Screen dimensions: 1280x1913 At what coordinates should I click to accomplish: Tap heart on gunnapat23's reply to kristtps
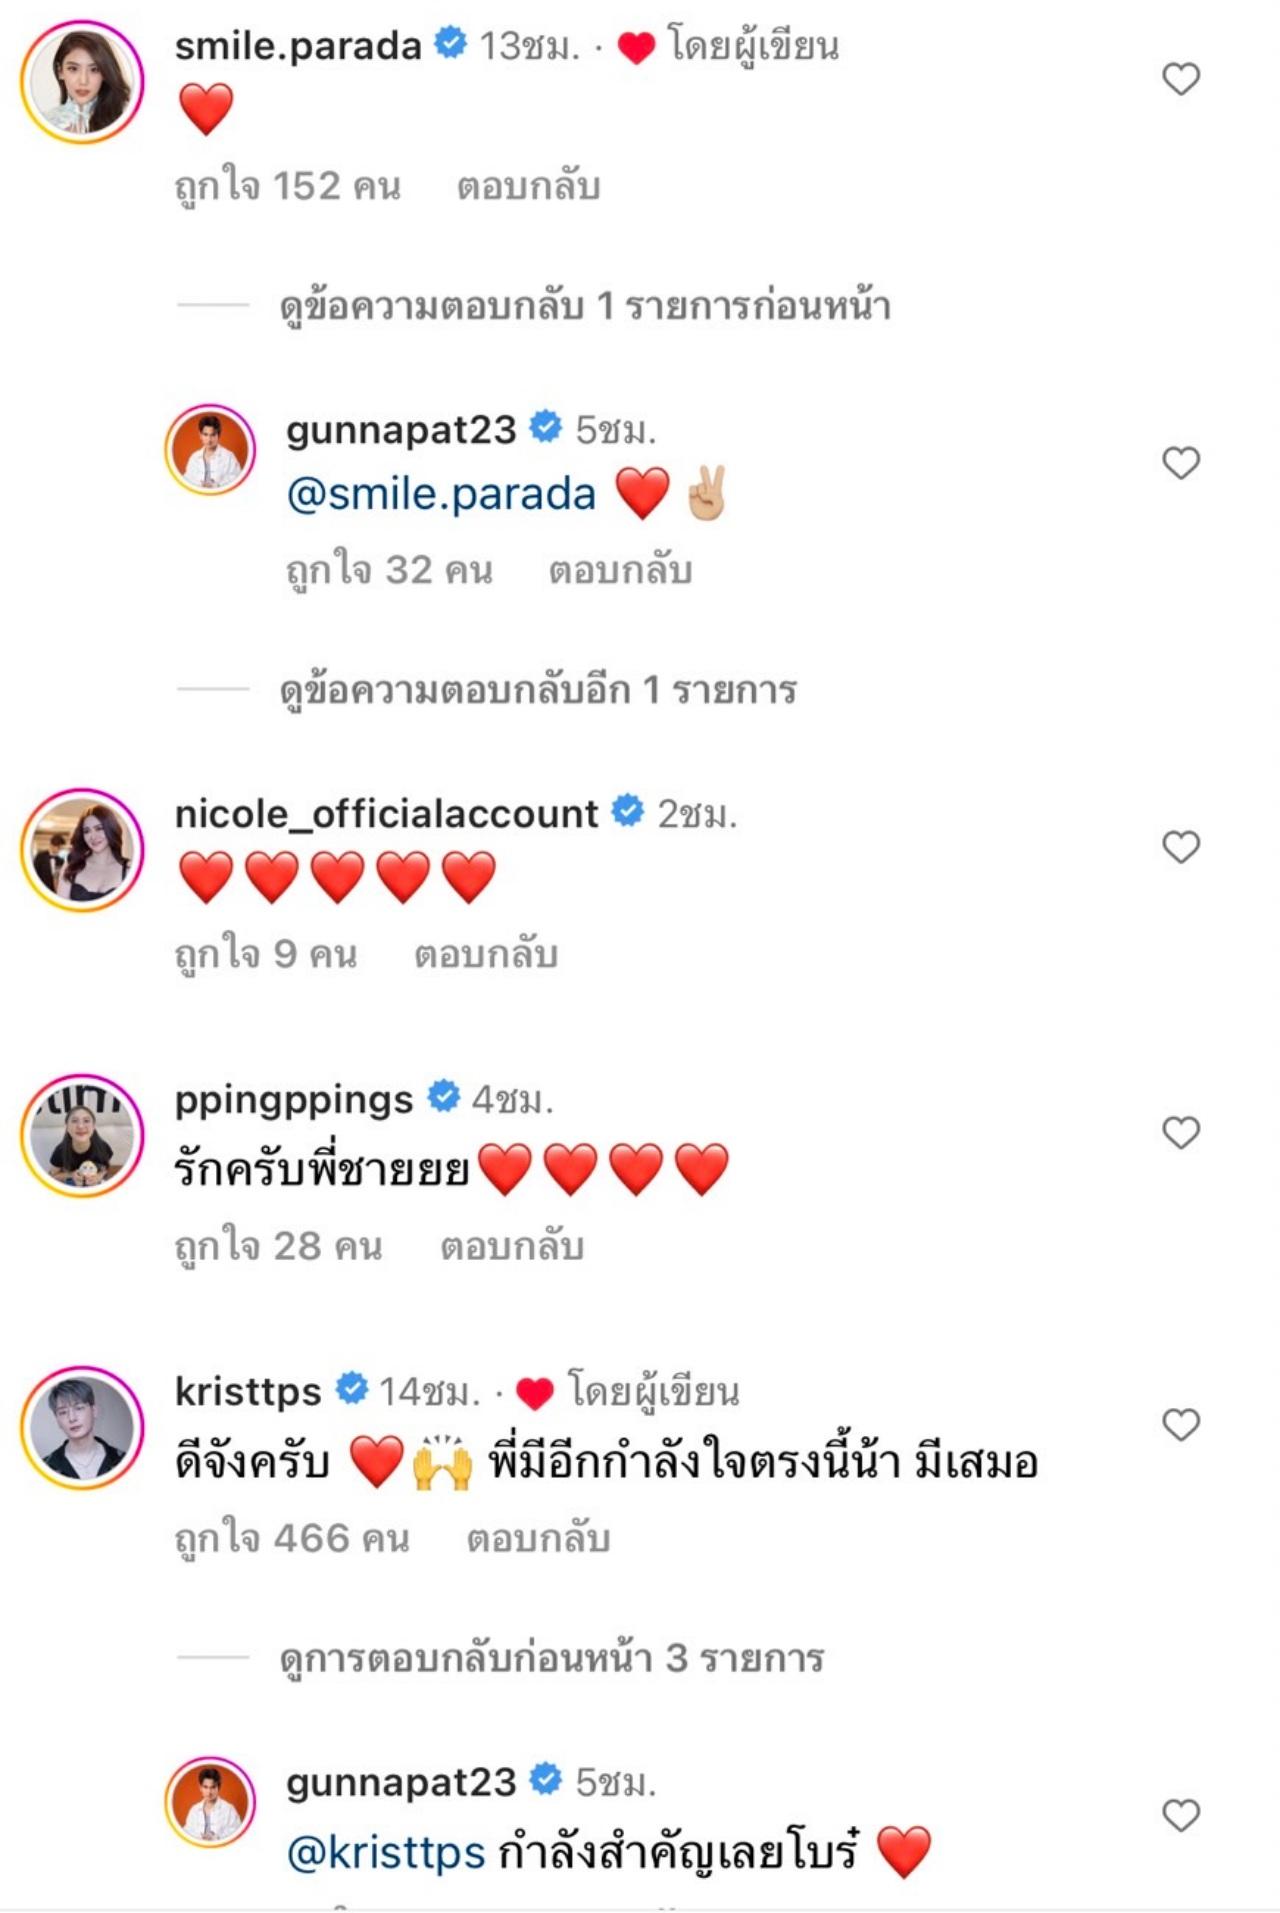tap(1181, 1815)
